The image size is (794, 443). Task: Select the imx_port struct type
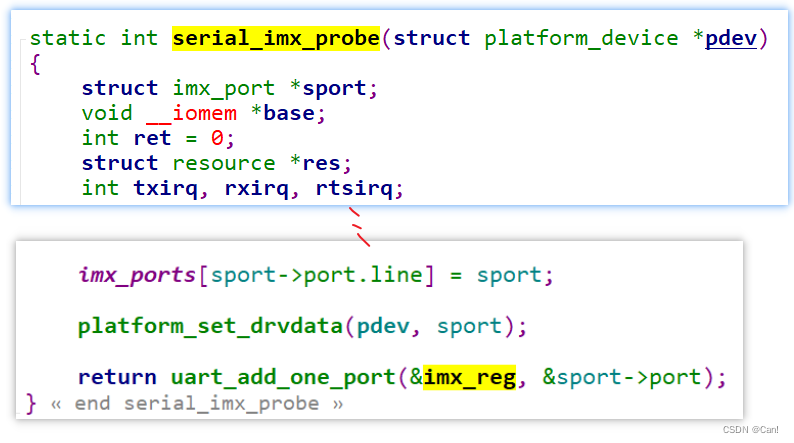[x=224, y=89]
